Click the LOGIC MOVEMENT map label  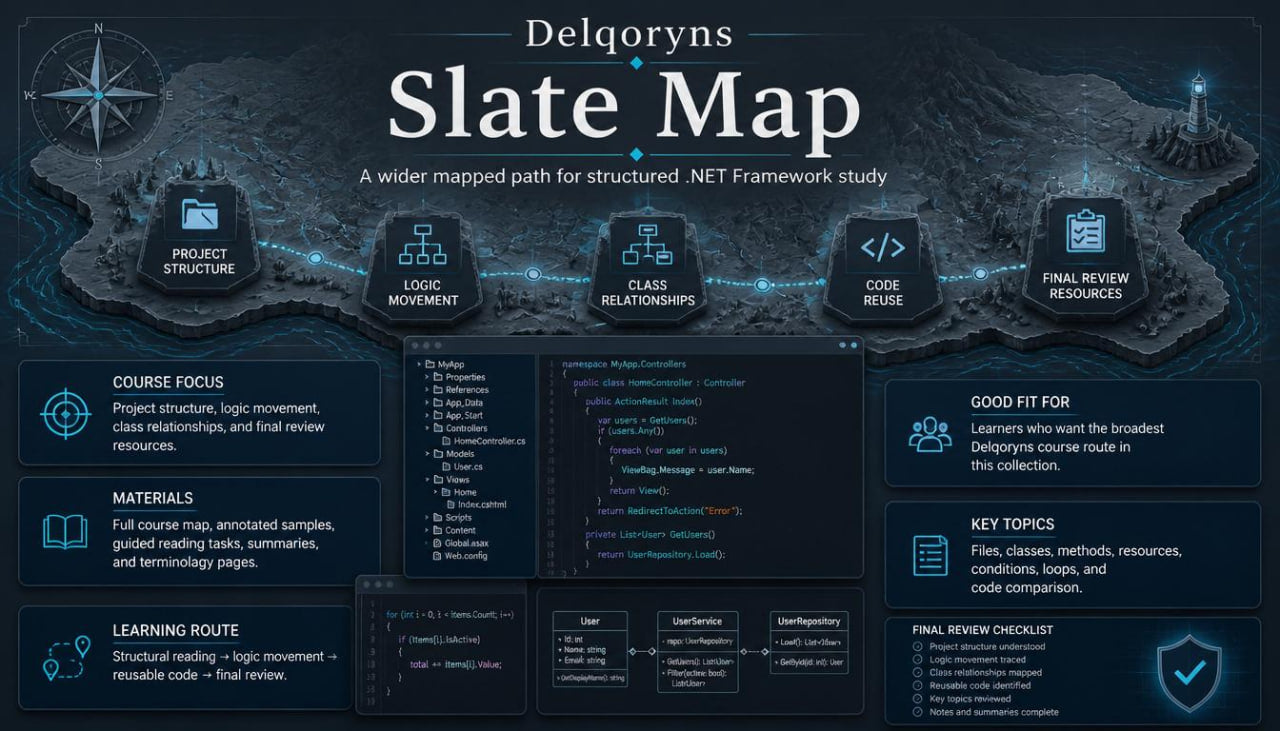tap(423, 293)
